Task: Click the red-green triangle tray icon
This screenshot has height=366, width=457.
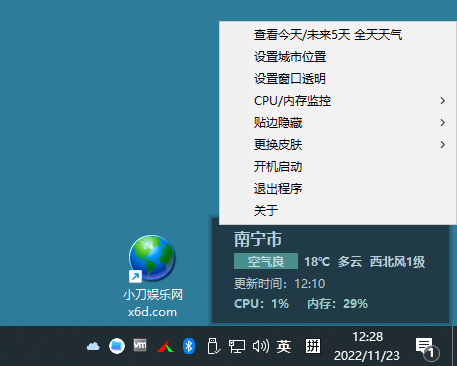Action: [165, 346]
